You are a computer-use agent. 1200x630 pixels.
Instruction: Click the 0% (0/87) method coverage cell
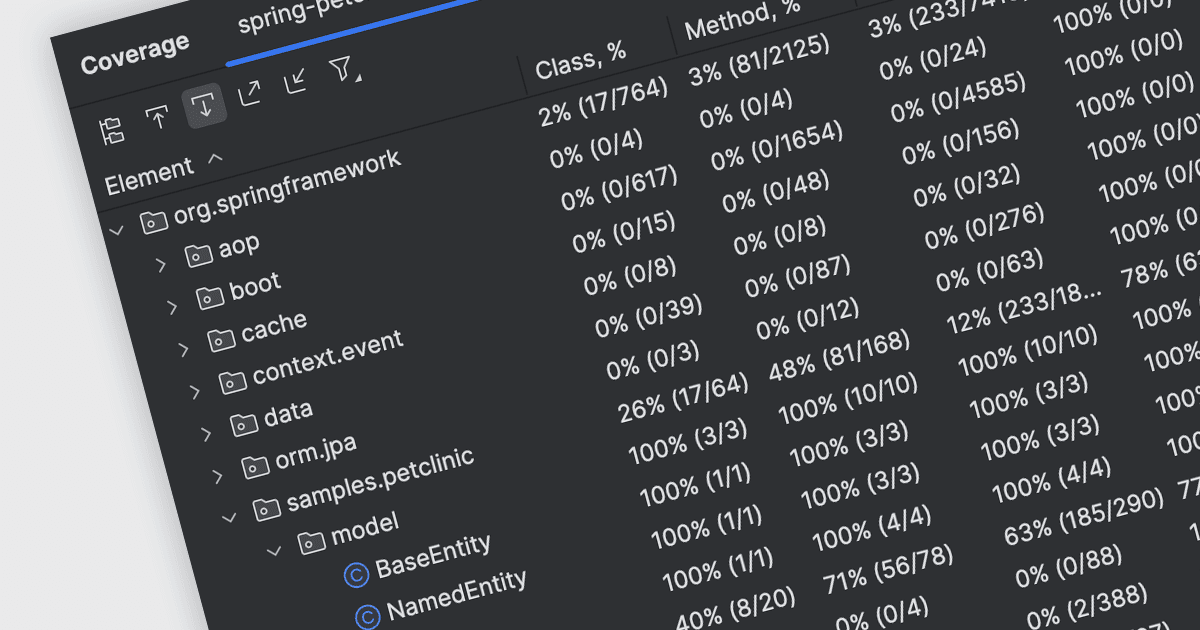click(x=798, y=276)
